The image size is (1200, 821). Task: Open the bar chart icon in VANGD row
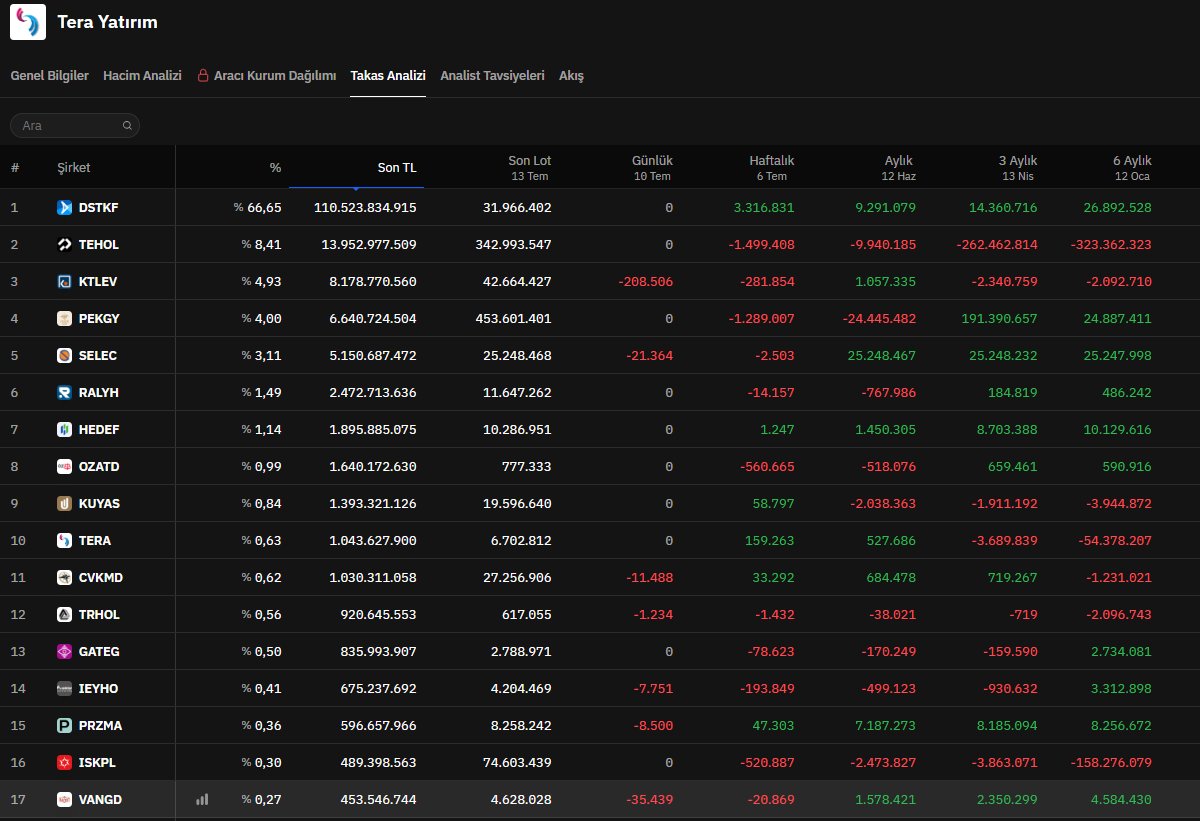[x=202, y=799]
